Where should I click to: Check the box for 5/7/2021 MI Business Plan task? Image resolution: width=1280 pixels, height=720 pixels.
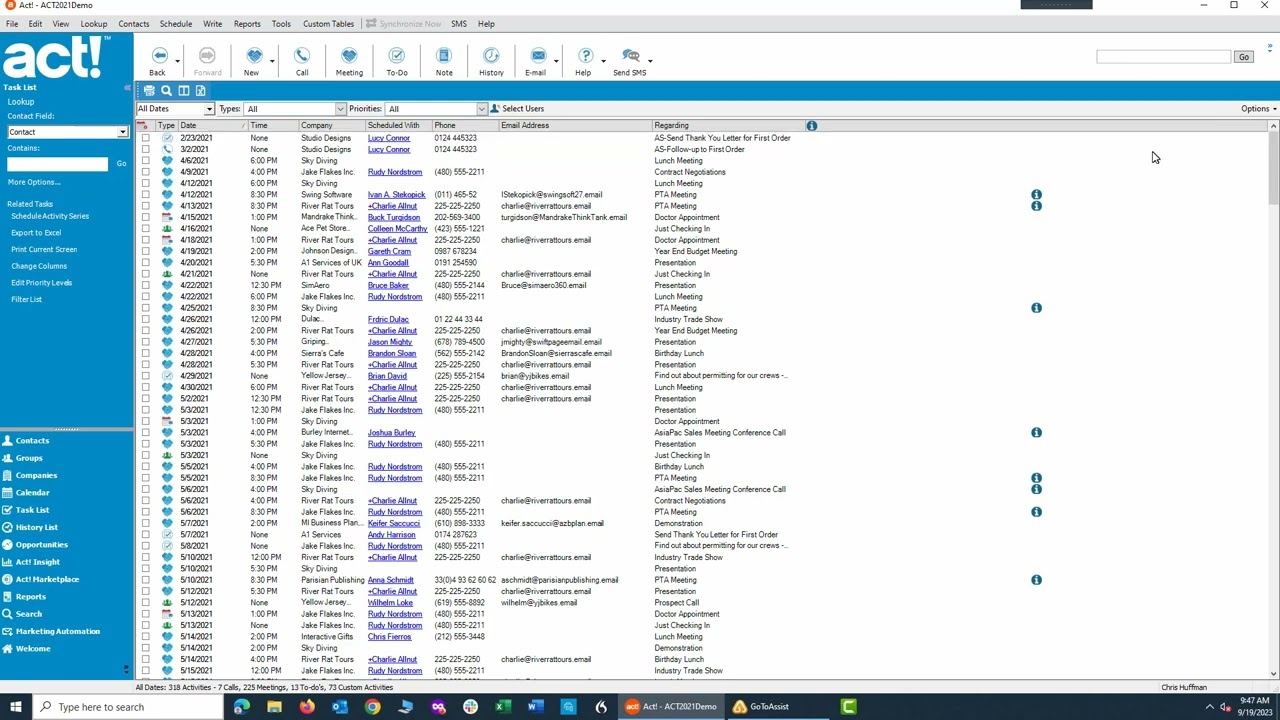[x=146, y=523]
